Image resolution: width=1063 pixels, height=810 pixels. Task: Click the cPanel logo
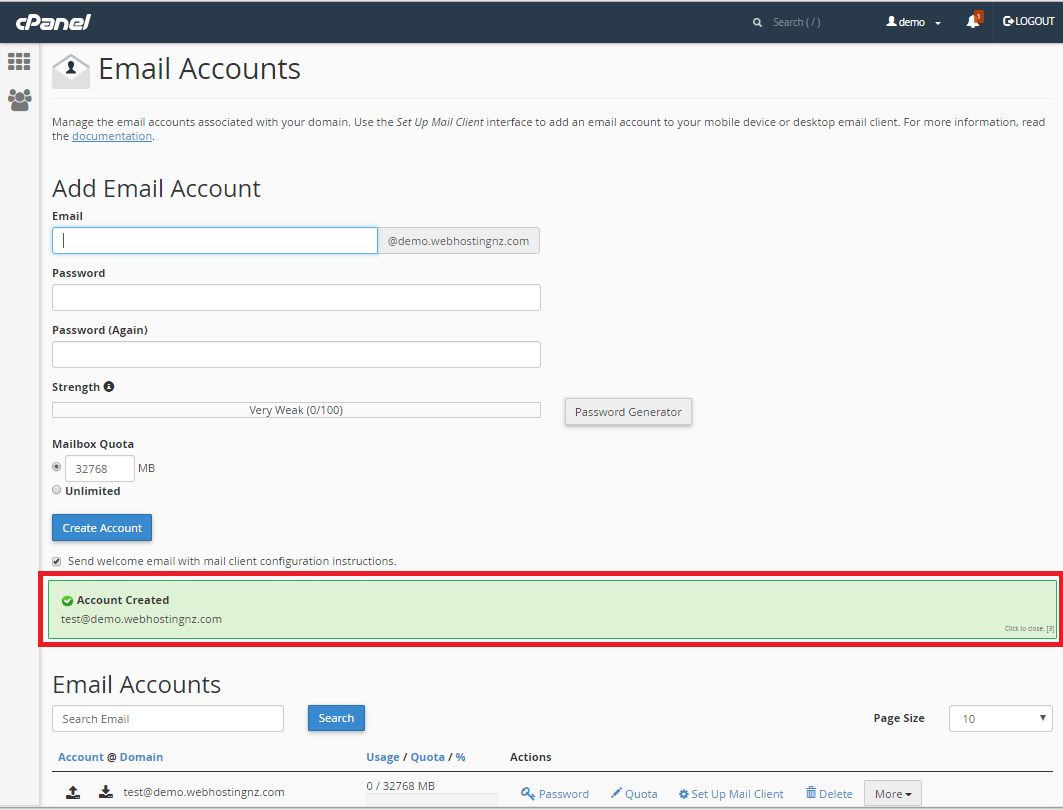point(52,20)
